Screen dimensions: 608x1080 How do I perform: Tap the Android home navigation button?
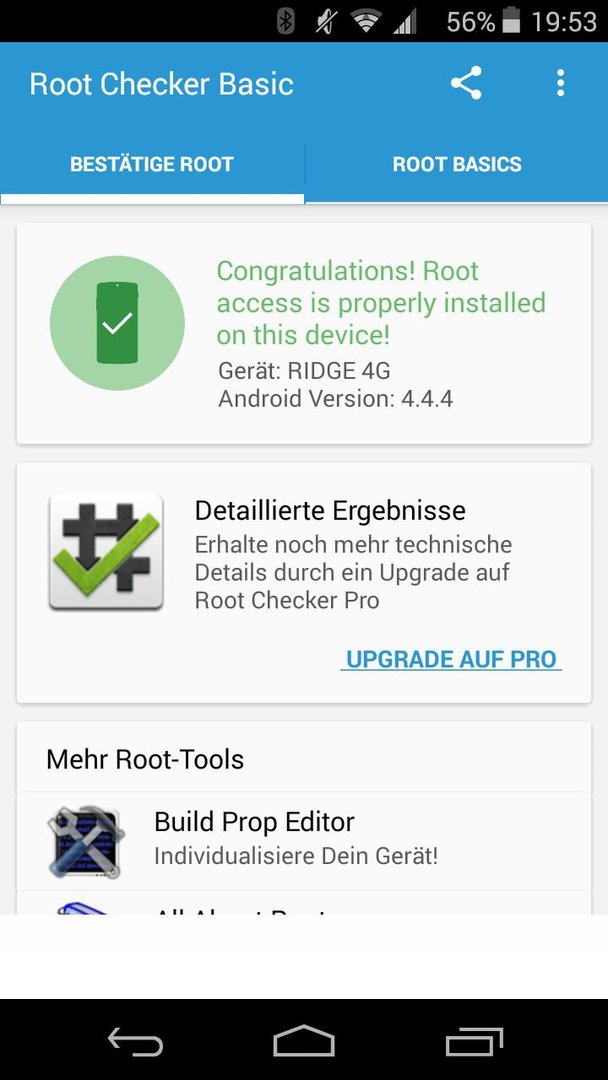(304, 1040)
